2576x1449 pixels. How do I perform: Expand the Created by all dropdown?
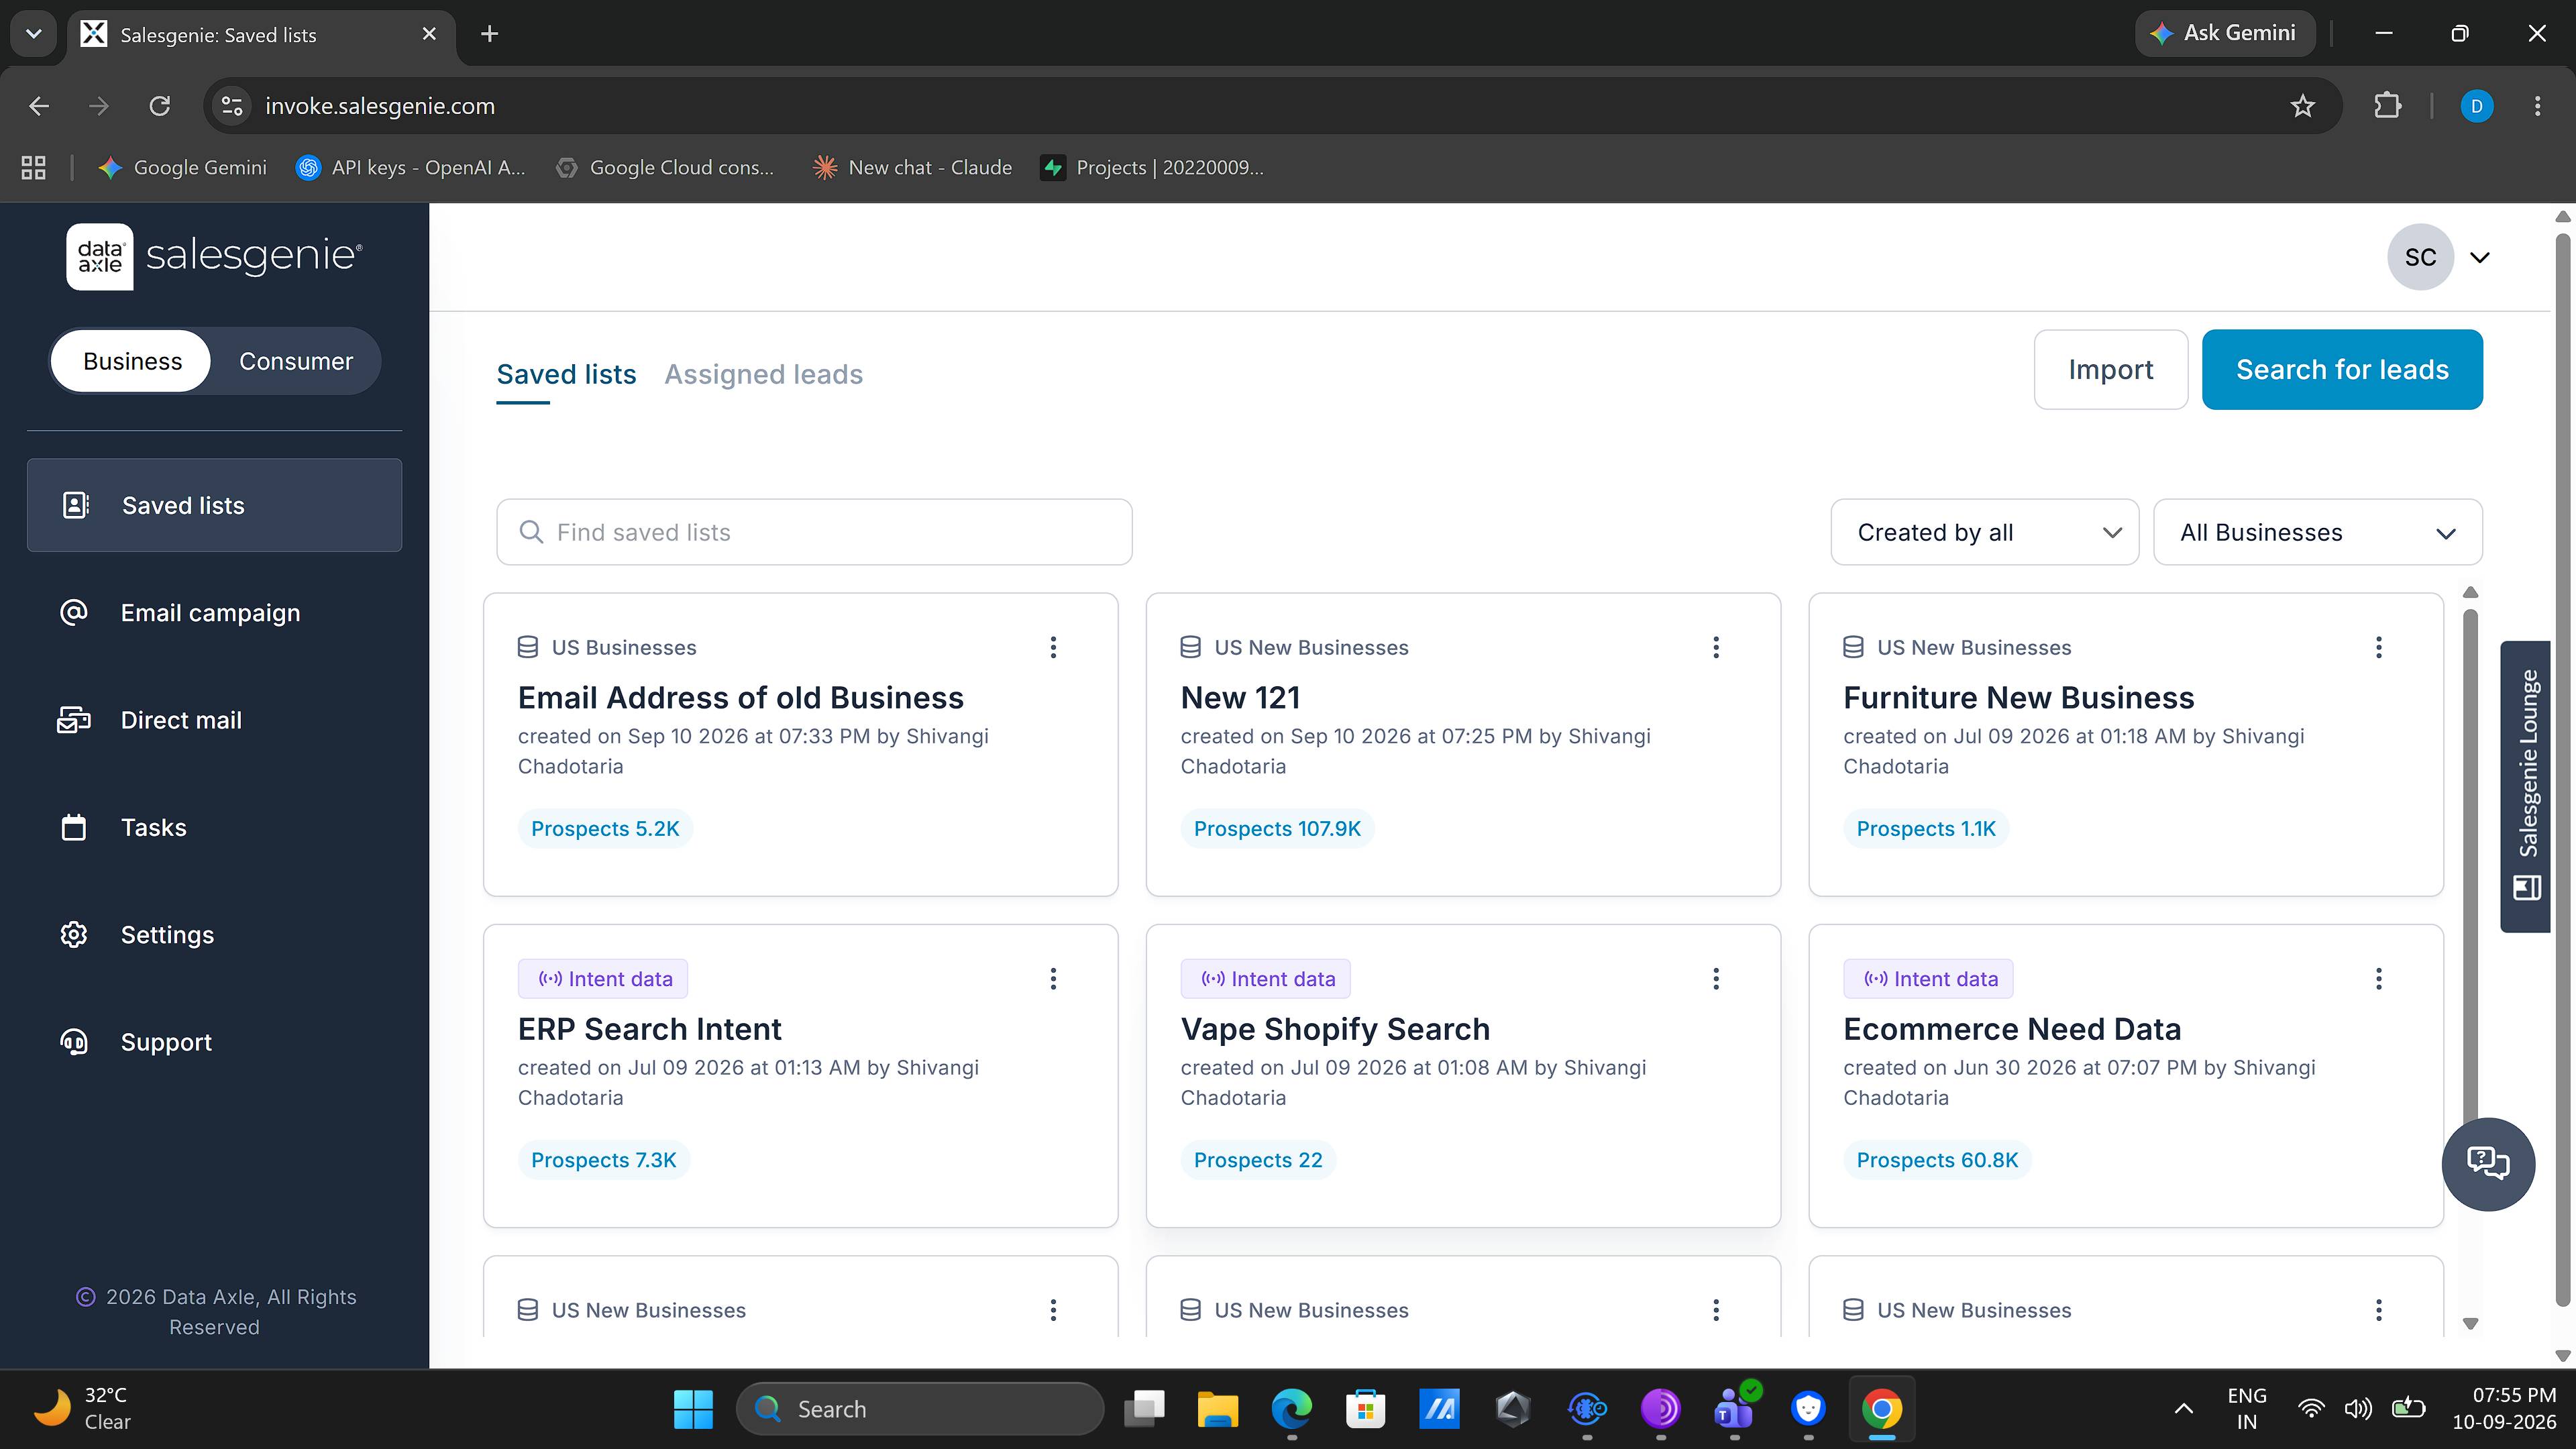point(1984,532)
